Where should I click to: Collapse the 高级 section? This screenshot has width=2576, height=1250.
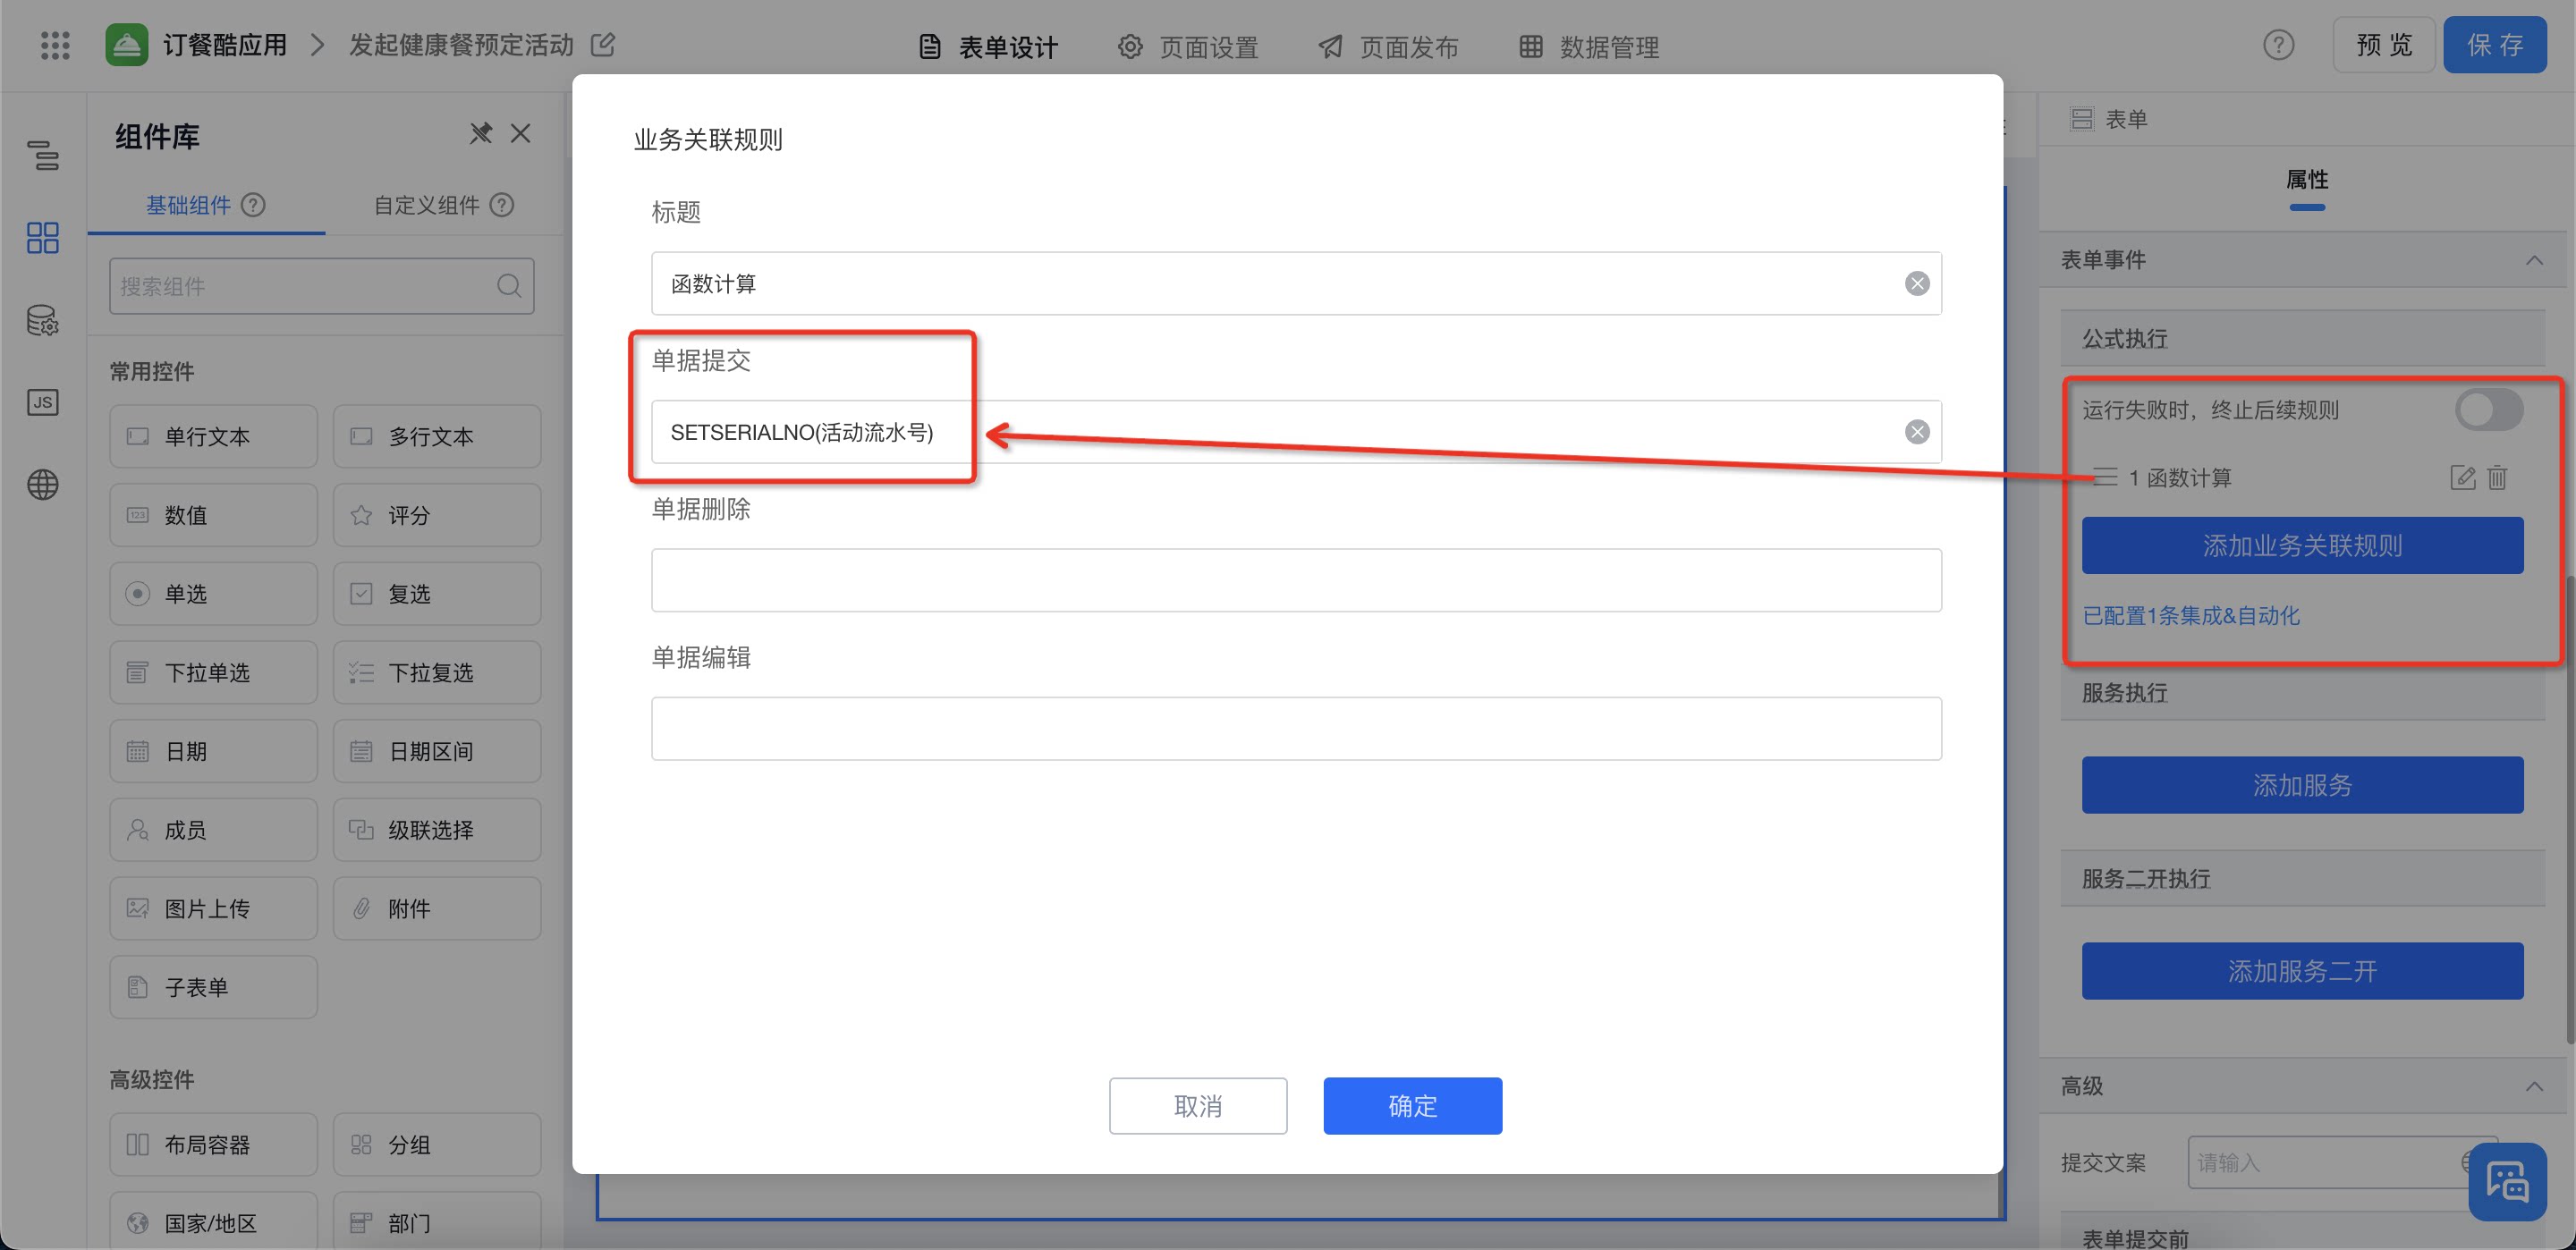[2534, 1086]
